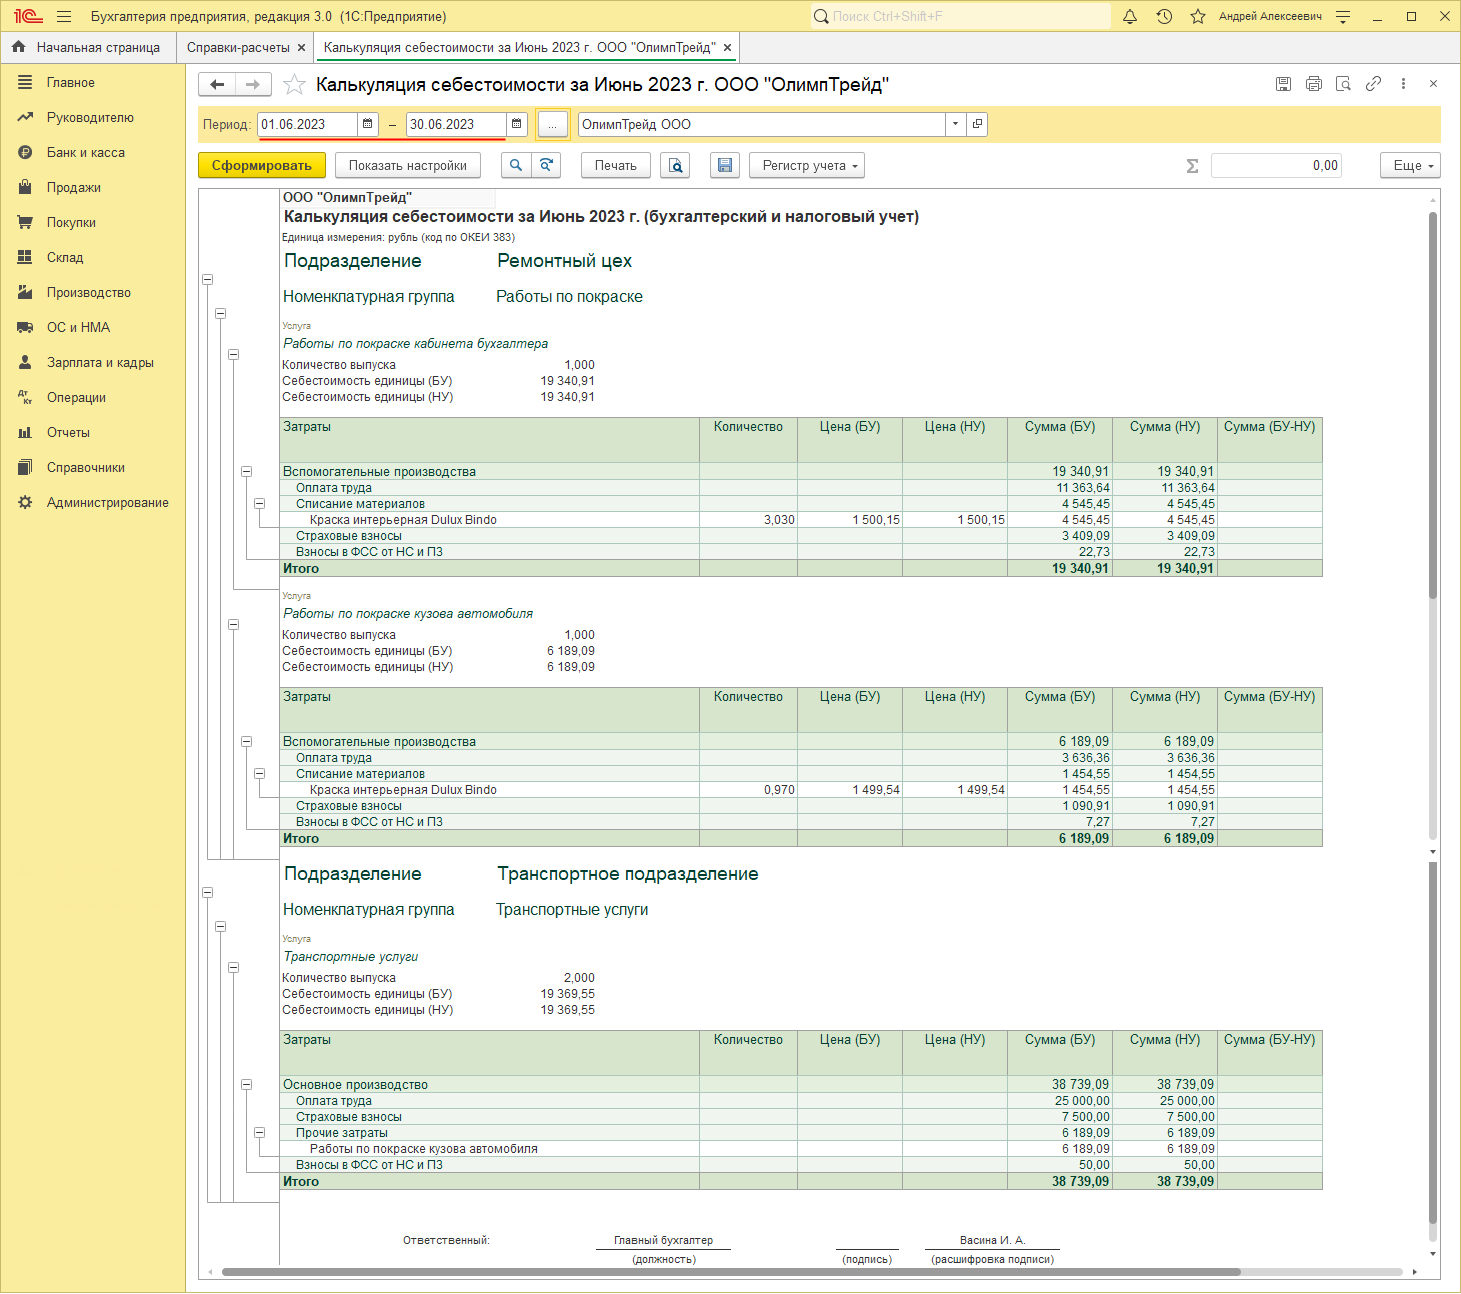Click the search field Поиск Ctrl+Shift+F
The height and width of the screenshot is (1294, 1461).
point(960,16)
